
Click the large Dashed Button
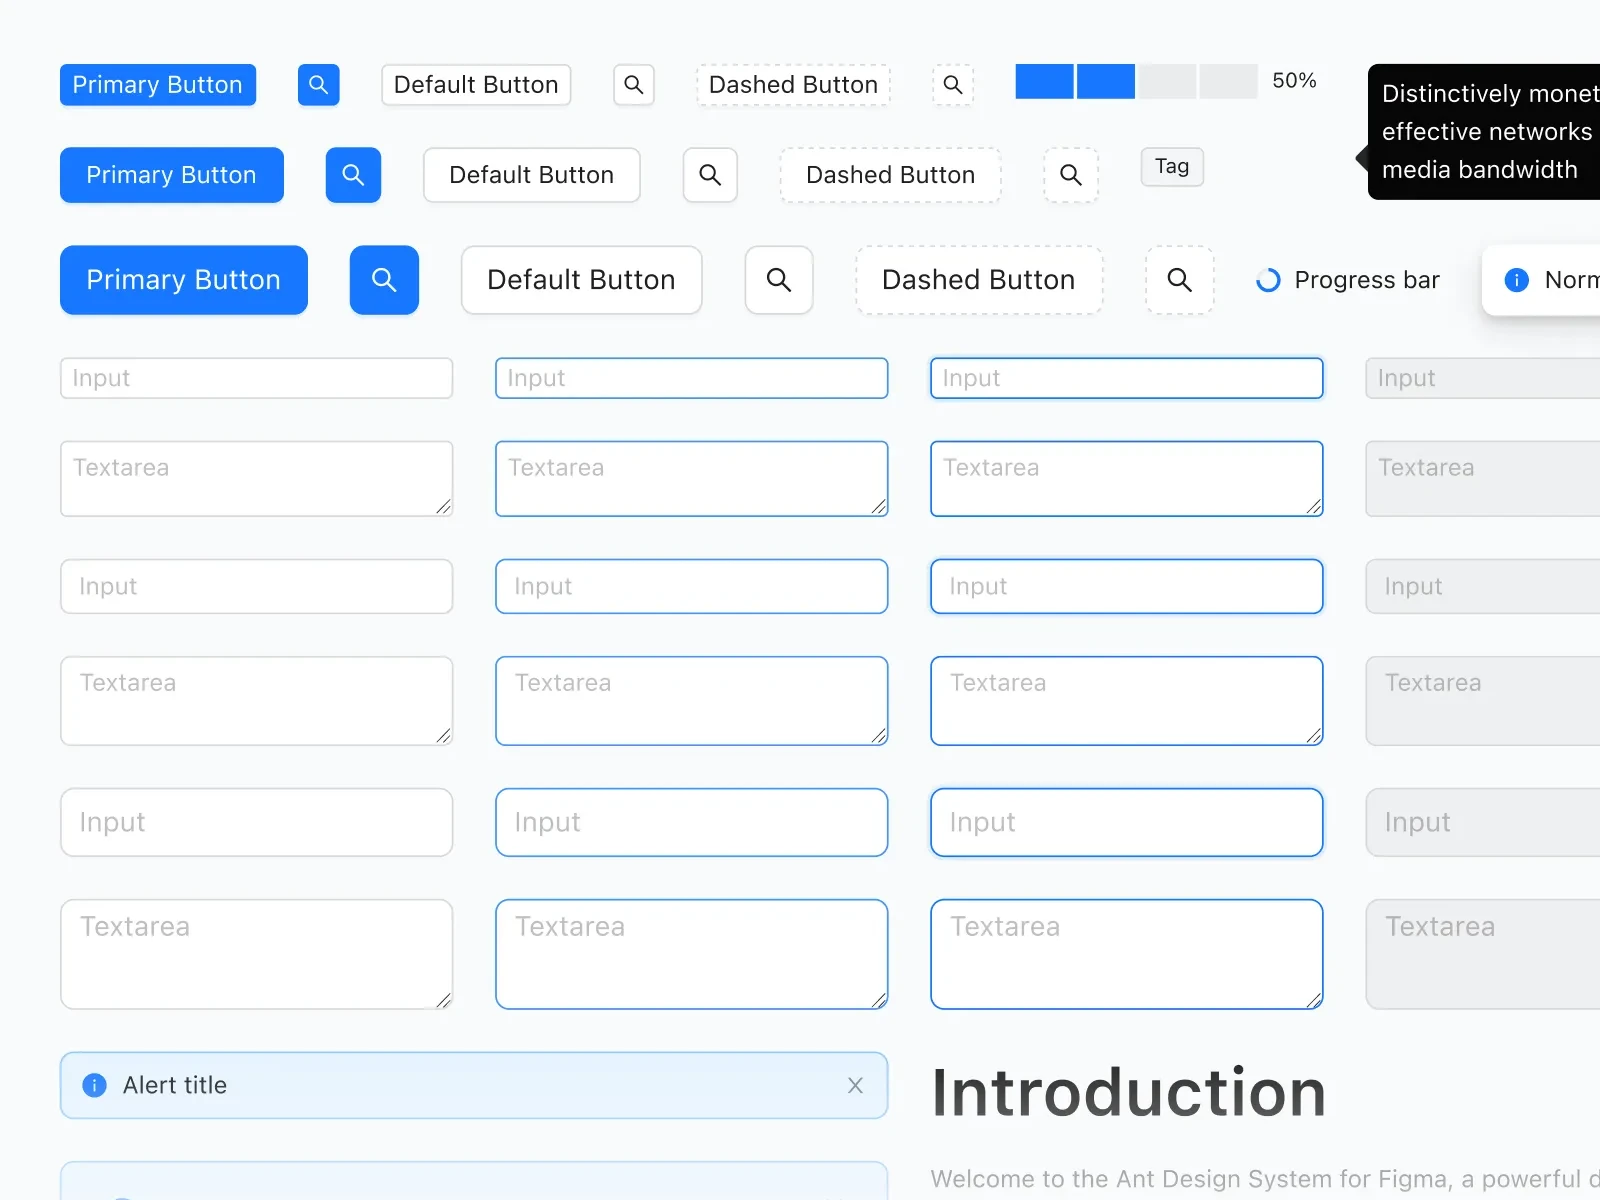coord(978,280)
